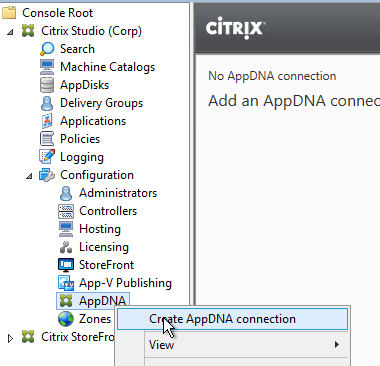Screen dimensions: 380x366
Task: Click the StoreFront screen icon
Action: (66, 265)
